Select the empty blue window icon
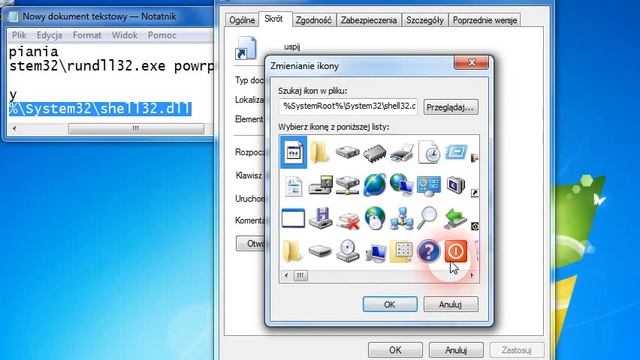The width and height of the screenshot is (640, 360). point(293,218)
